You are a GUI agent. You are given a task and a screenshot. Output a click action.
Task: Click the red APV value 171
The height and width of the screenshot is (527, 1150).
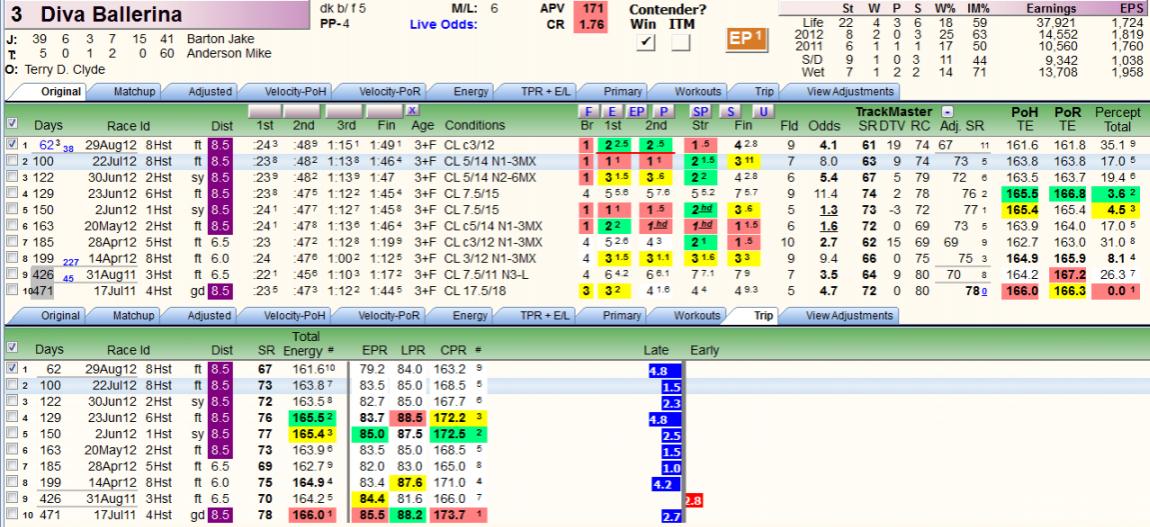click(591, 9)
